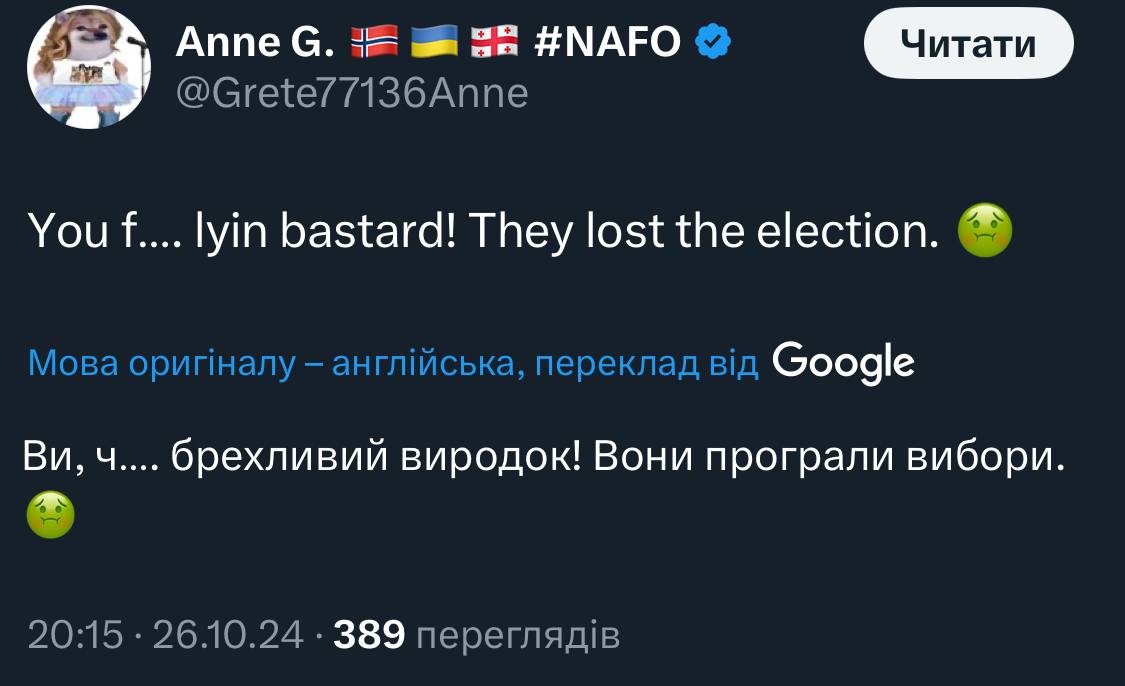Click the Georgian flag emoji in name
This screenshot has height=686, width=1125.
point(494,42)
